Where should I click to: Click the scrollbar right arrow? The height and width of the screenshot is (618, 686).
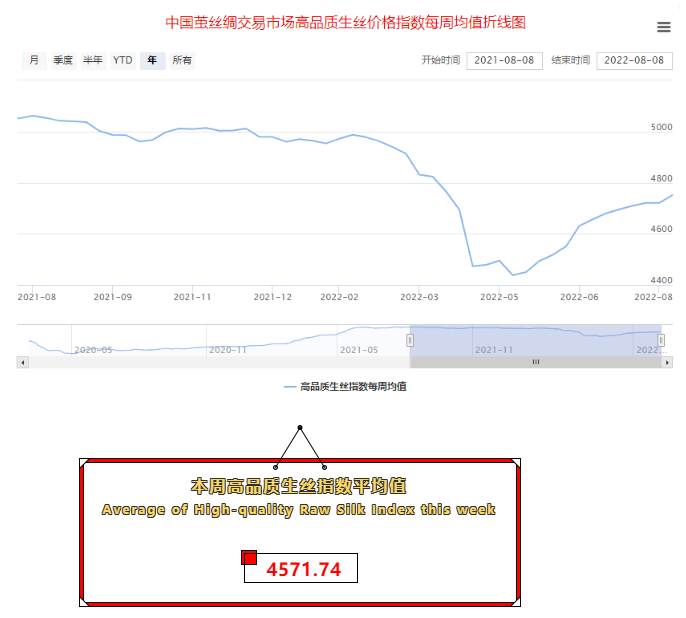668,362
